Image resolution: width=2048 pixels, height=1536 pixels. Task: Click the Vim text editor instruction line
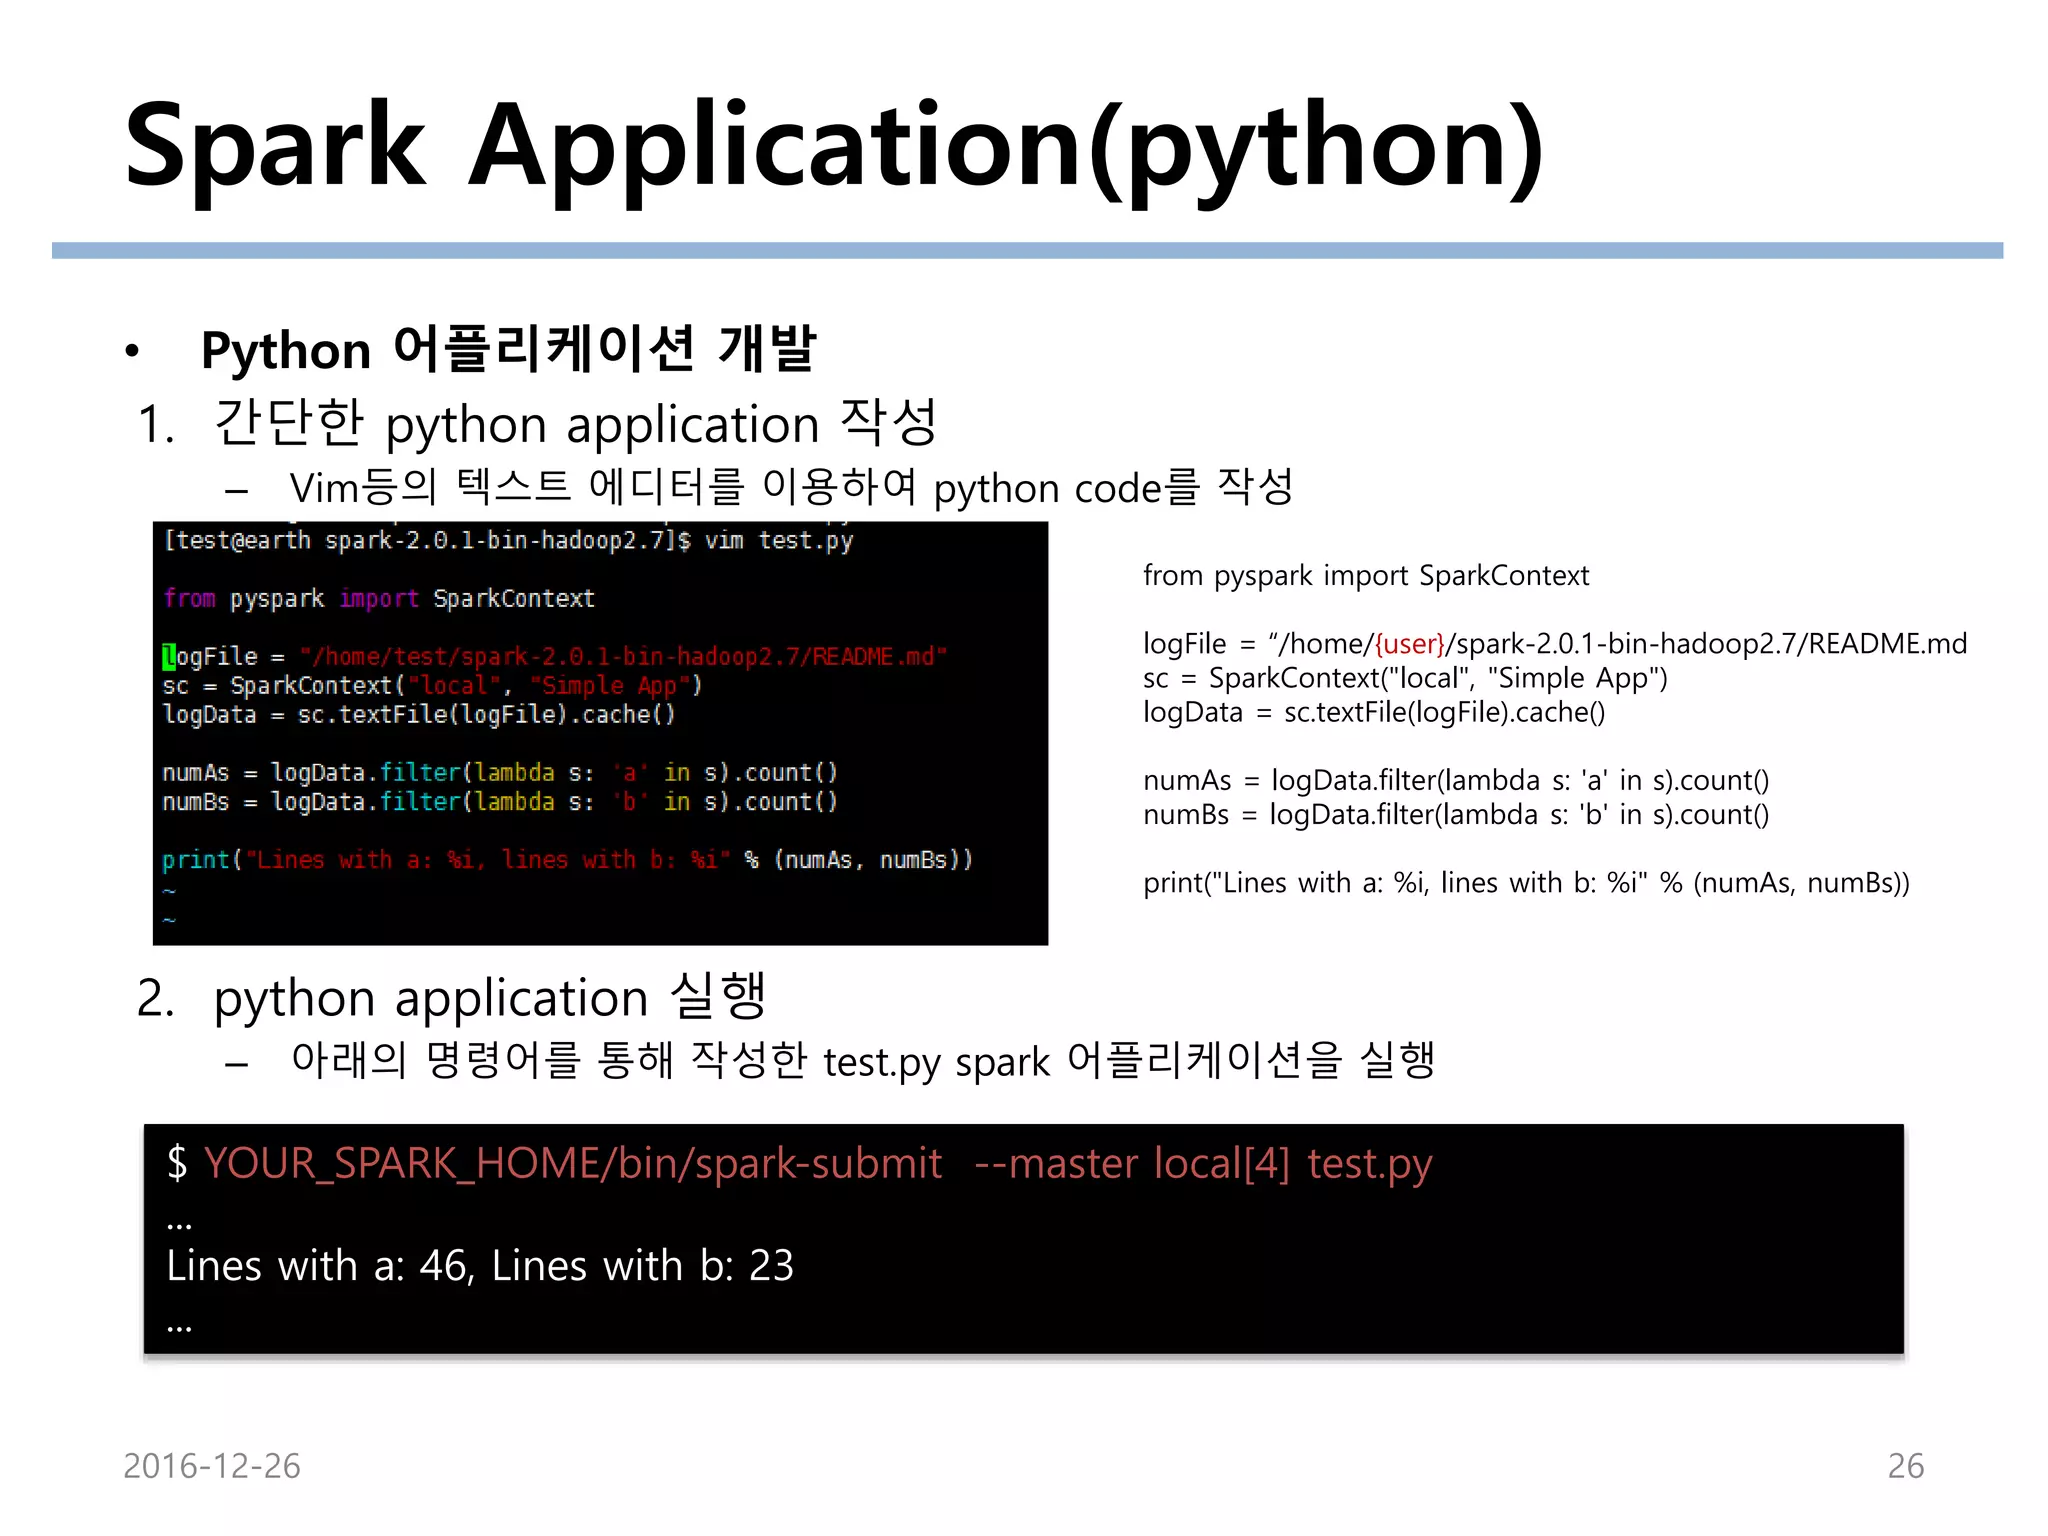pyautogui.click(x=790, y=488)
